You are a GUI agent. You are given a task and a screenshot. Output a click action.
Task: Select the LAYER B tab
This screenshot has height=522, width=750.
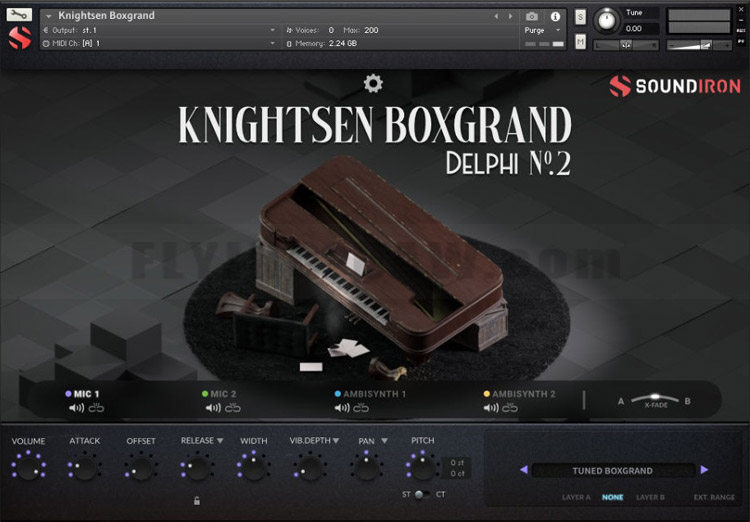(x=650, y=497)
